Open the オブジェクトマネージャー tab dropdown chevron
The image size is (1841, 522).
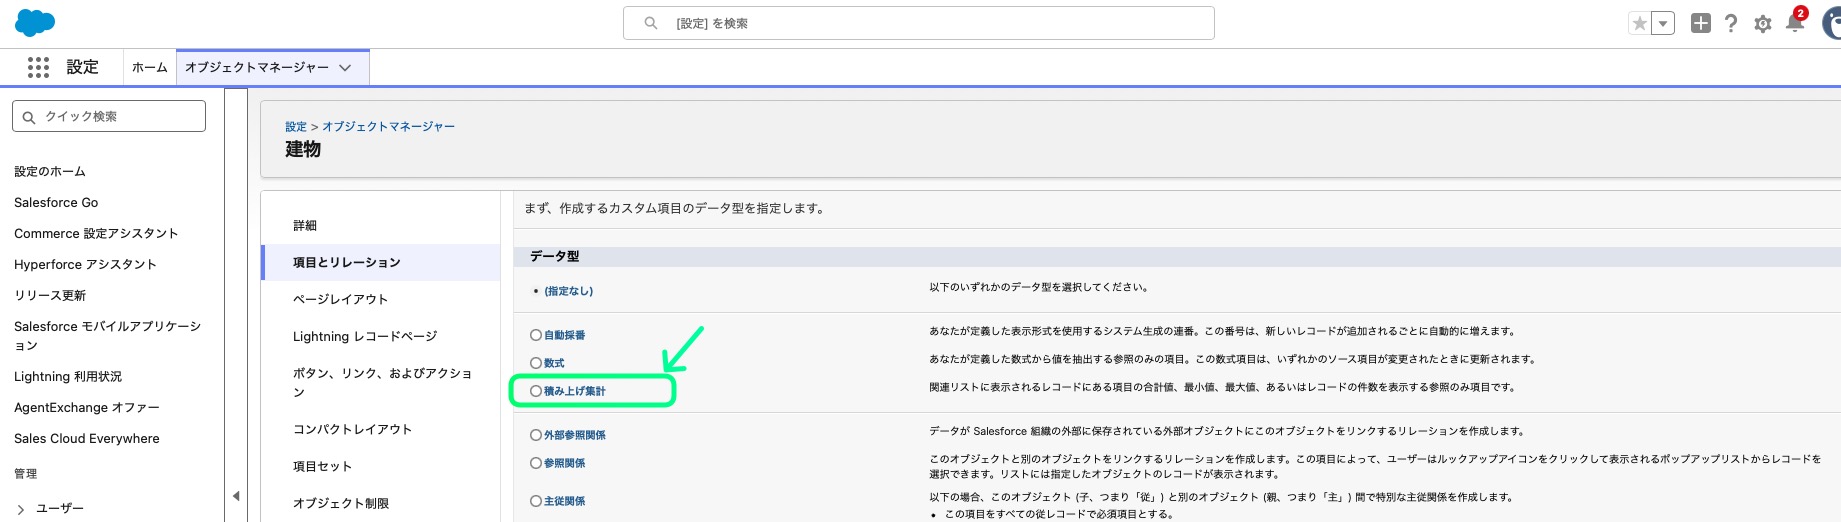click(345, 68)
